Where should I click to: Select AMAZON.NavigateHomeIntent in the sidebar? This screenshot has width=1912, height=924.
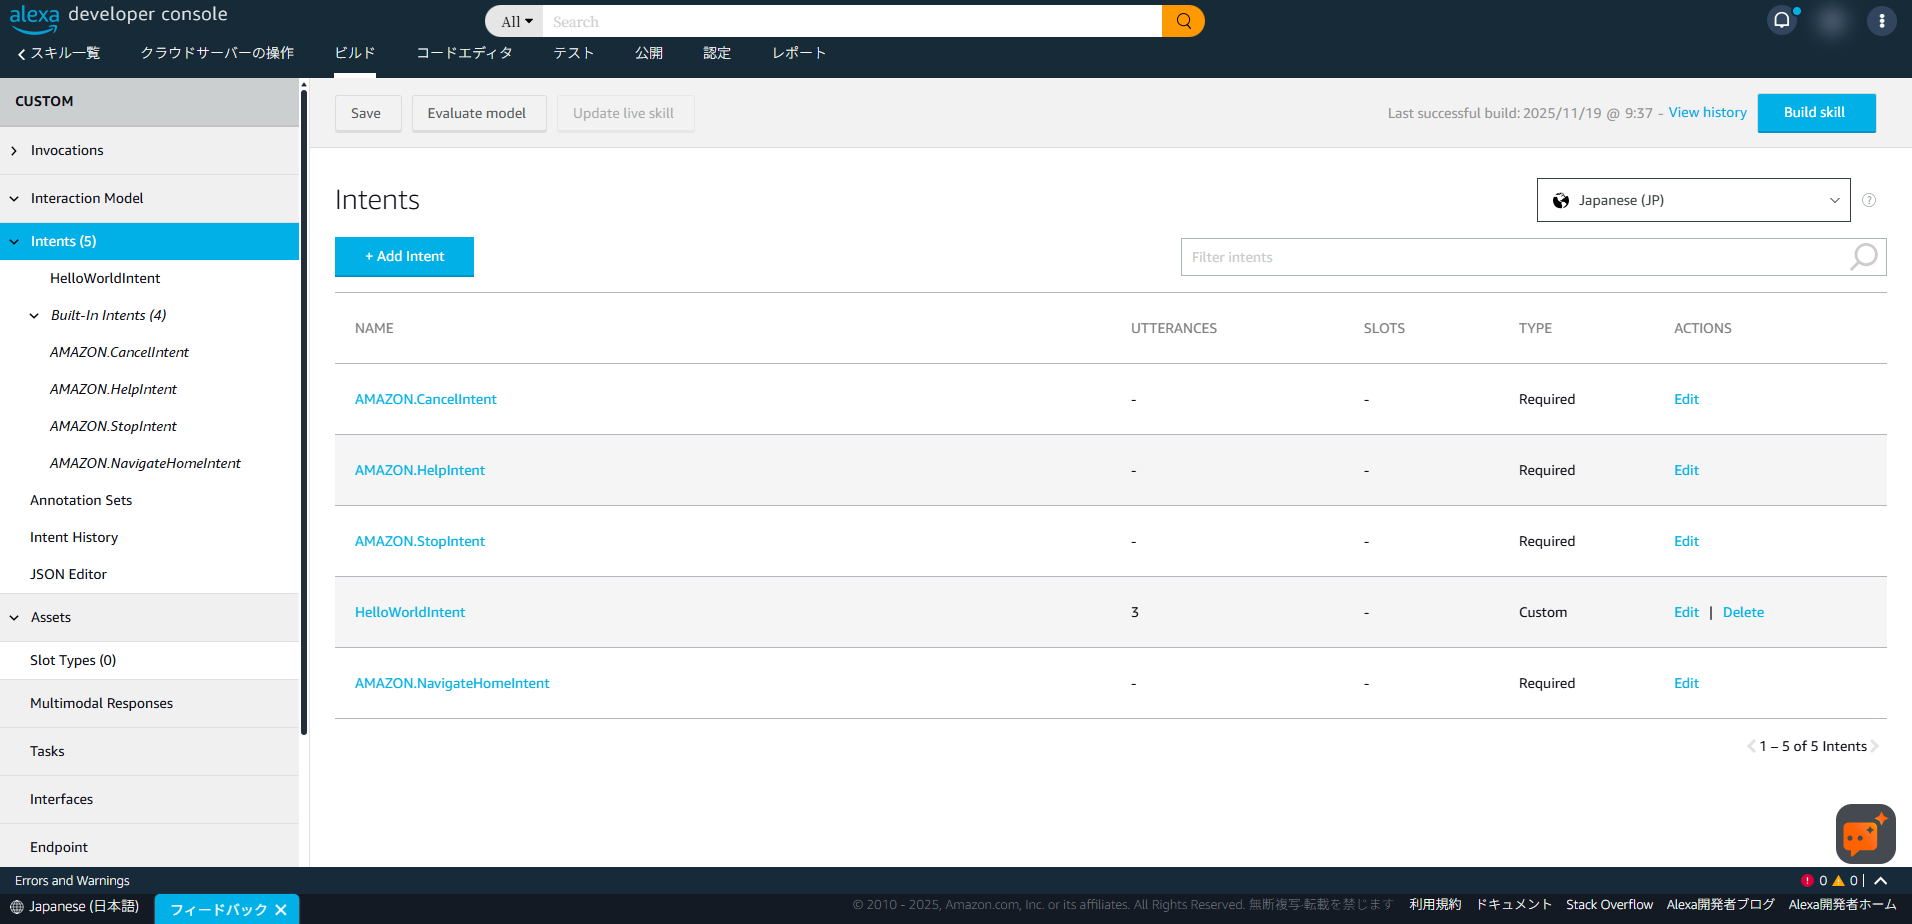pos(145,463)
